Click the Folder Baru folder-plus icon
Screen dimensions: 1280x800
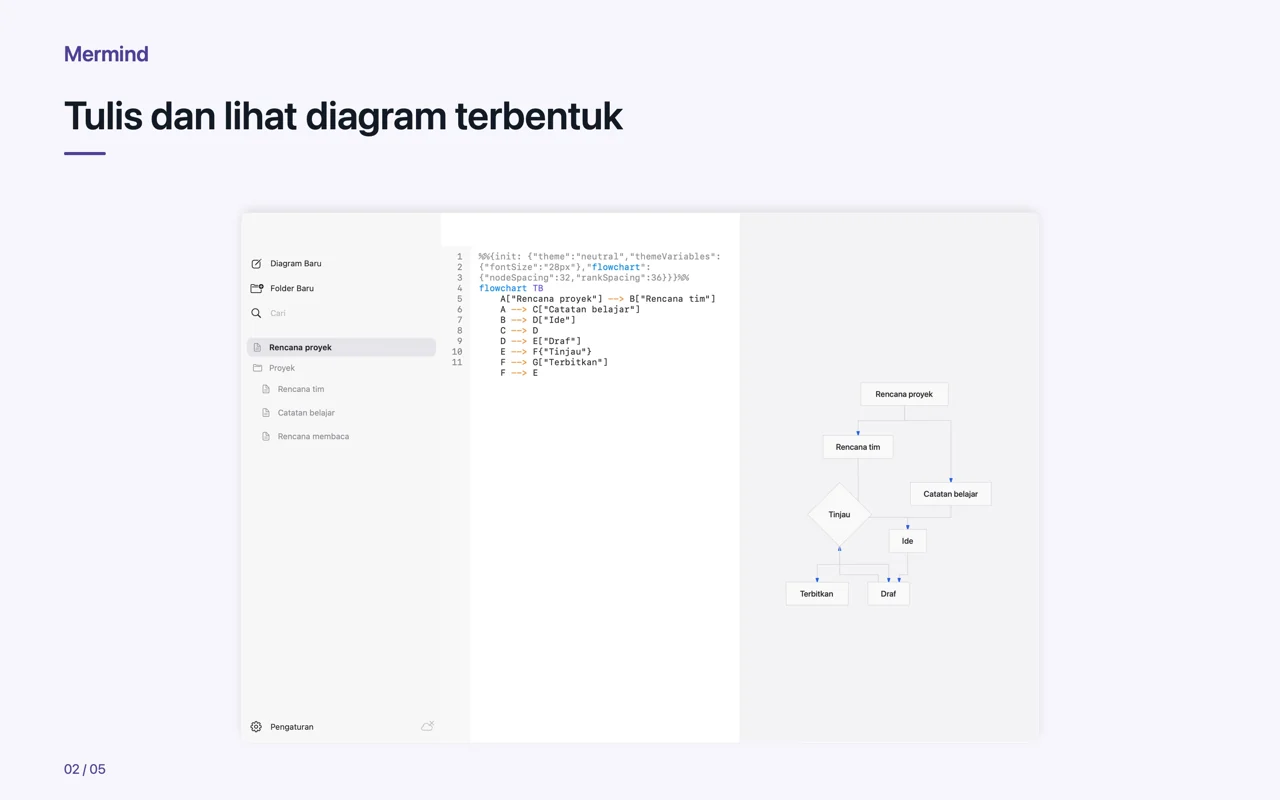[x=257, y=288]
